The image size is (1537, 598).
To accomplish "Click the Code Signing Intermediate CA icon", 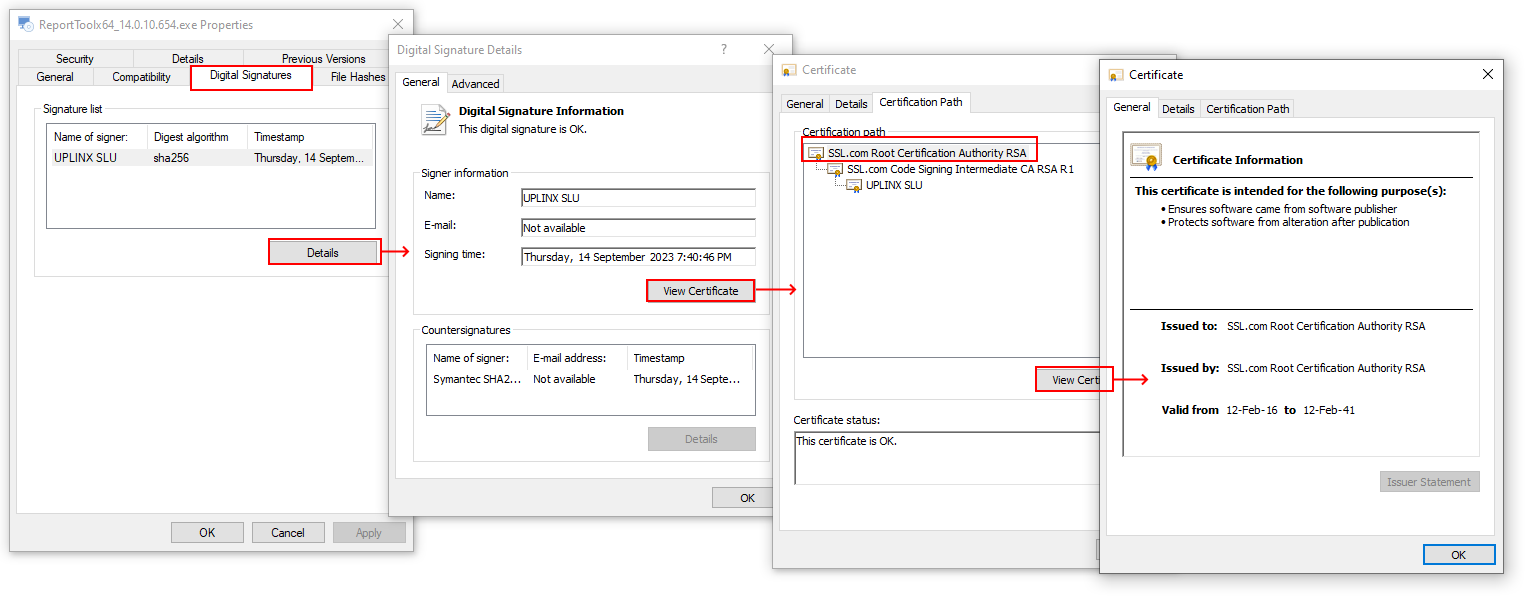I will pyautogui.click(x=835, y=170).
